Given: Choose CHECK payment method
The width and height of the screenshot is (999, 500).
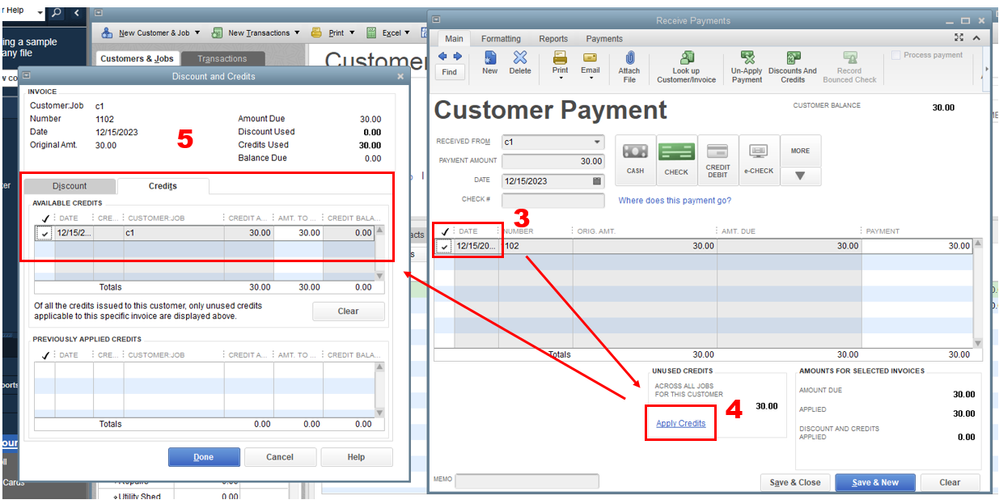Looking at the screenshot, I should [677, 159].
